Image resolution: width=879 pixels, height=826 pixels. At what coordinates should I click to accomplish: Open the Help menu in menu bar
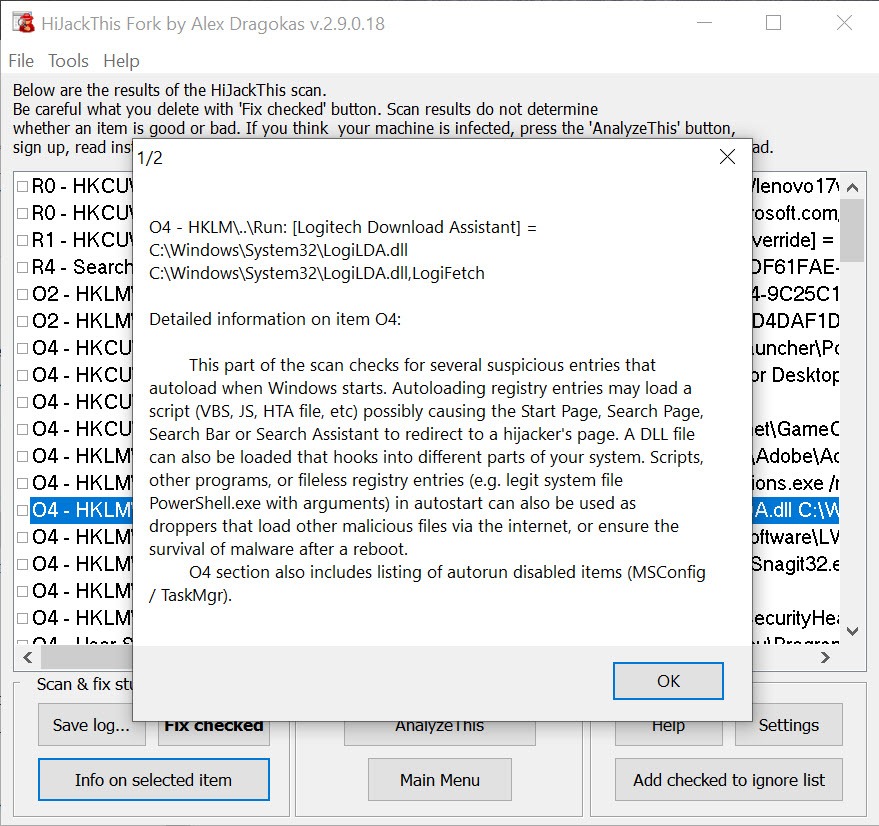pyautogui.click(x=121, y=61)
